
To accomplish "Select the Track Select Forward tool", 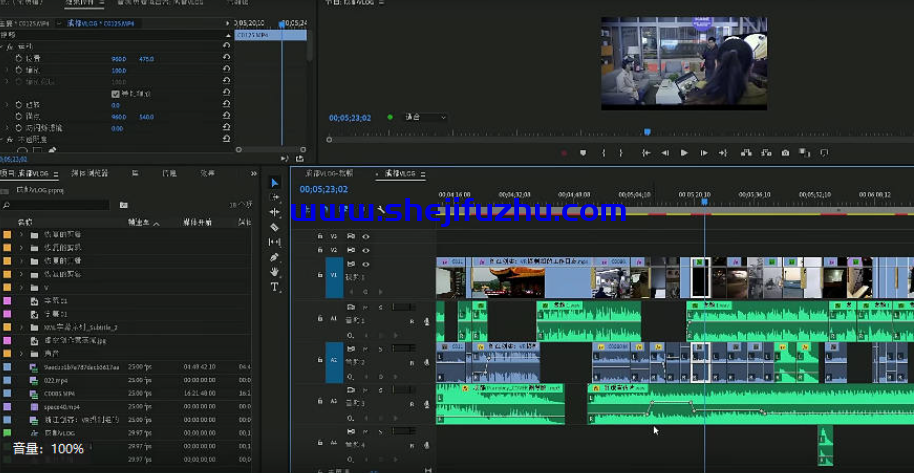I will coord(275,198).
